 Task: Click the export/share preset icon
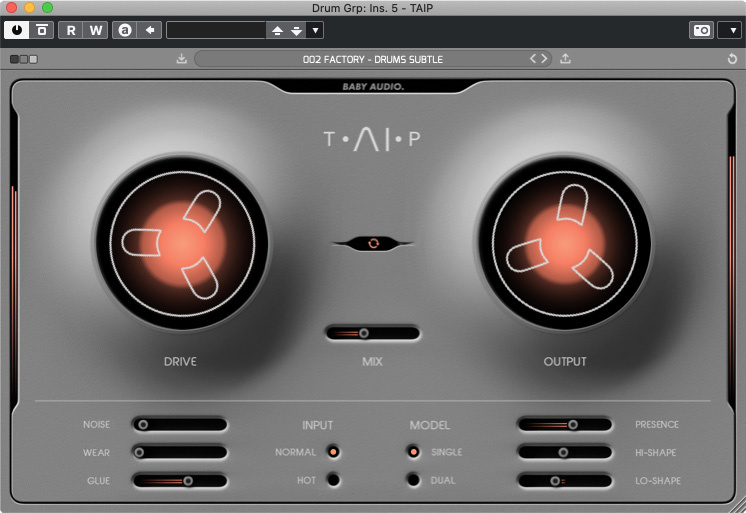565,59
